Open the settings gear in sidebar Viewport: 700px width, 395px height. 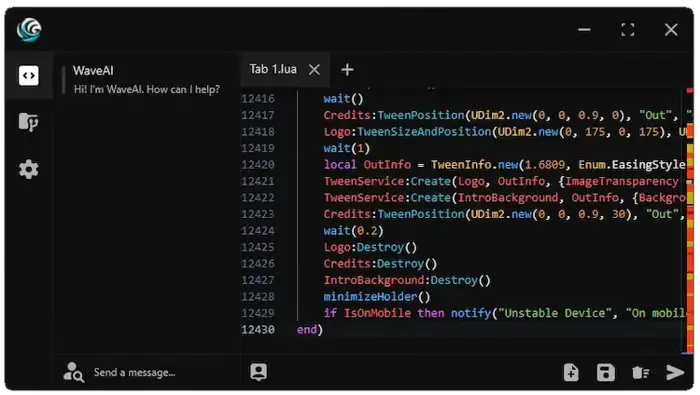pyautogui.click(x=29, y=170)
